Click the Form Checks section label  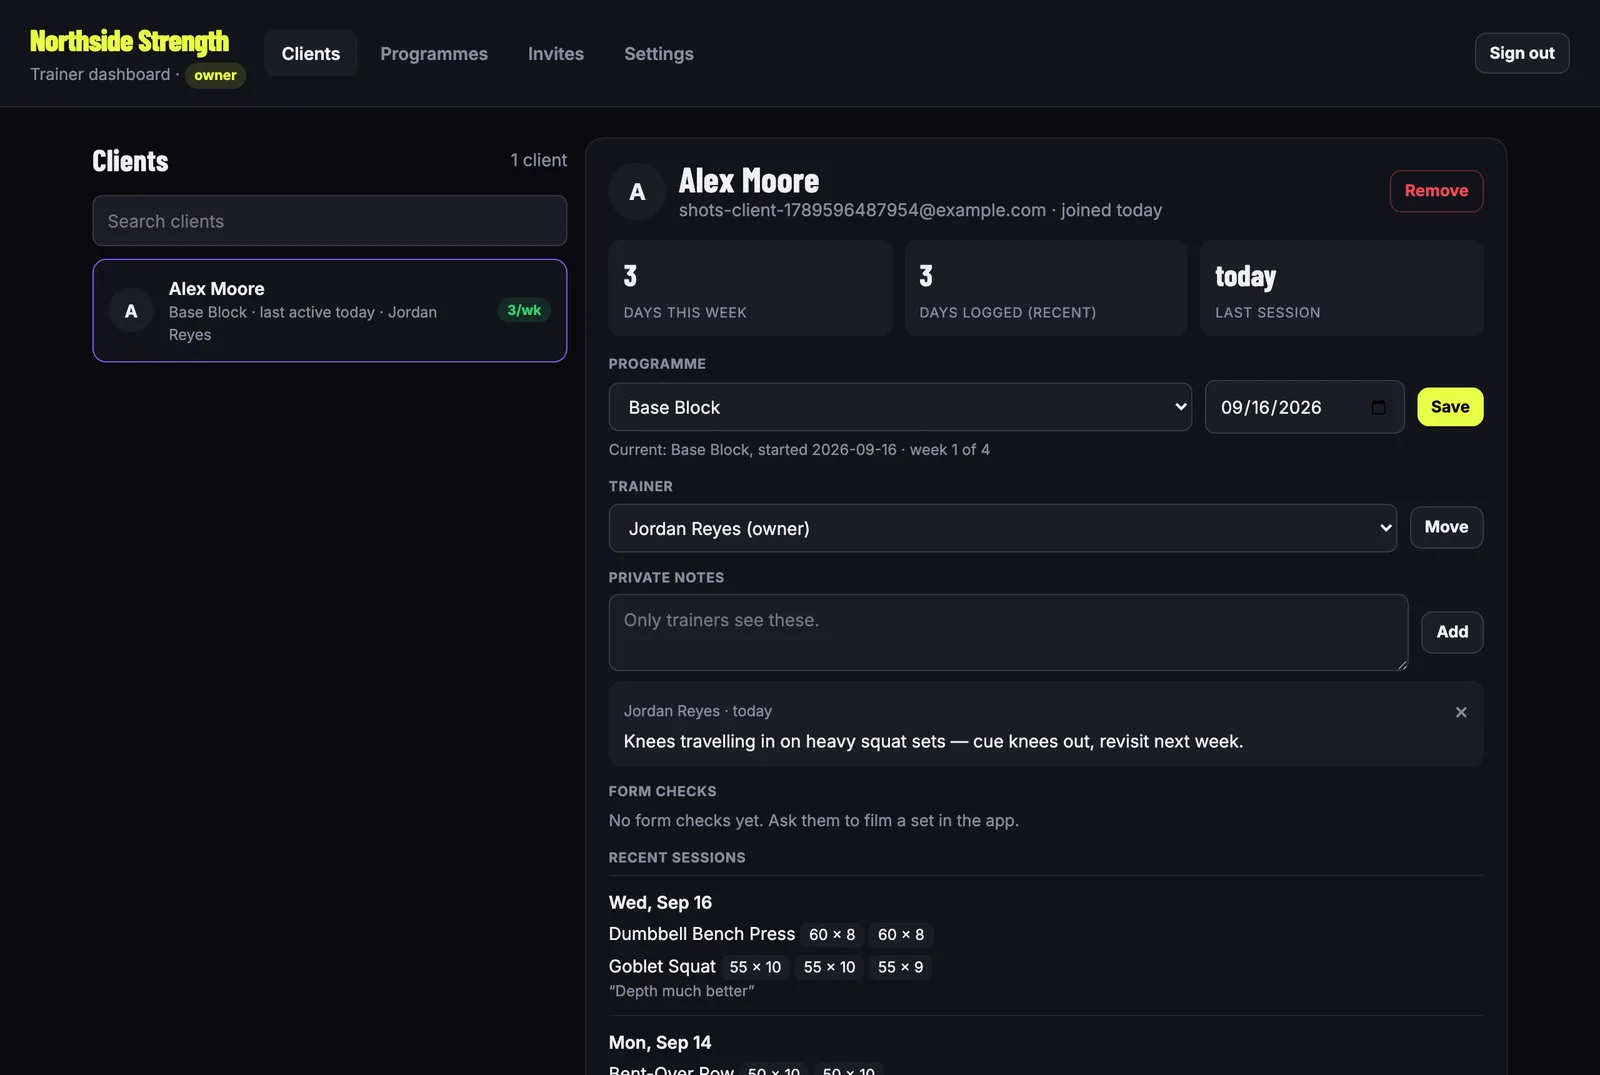coord(662,791)
